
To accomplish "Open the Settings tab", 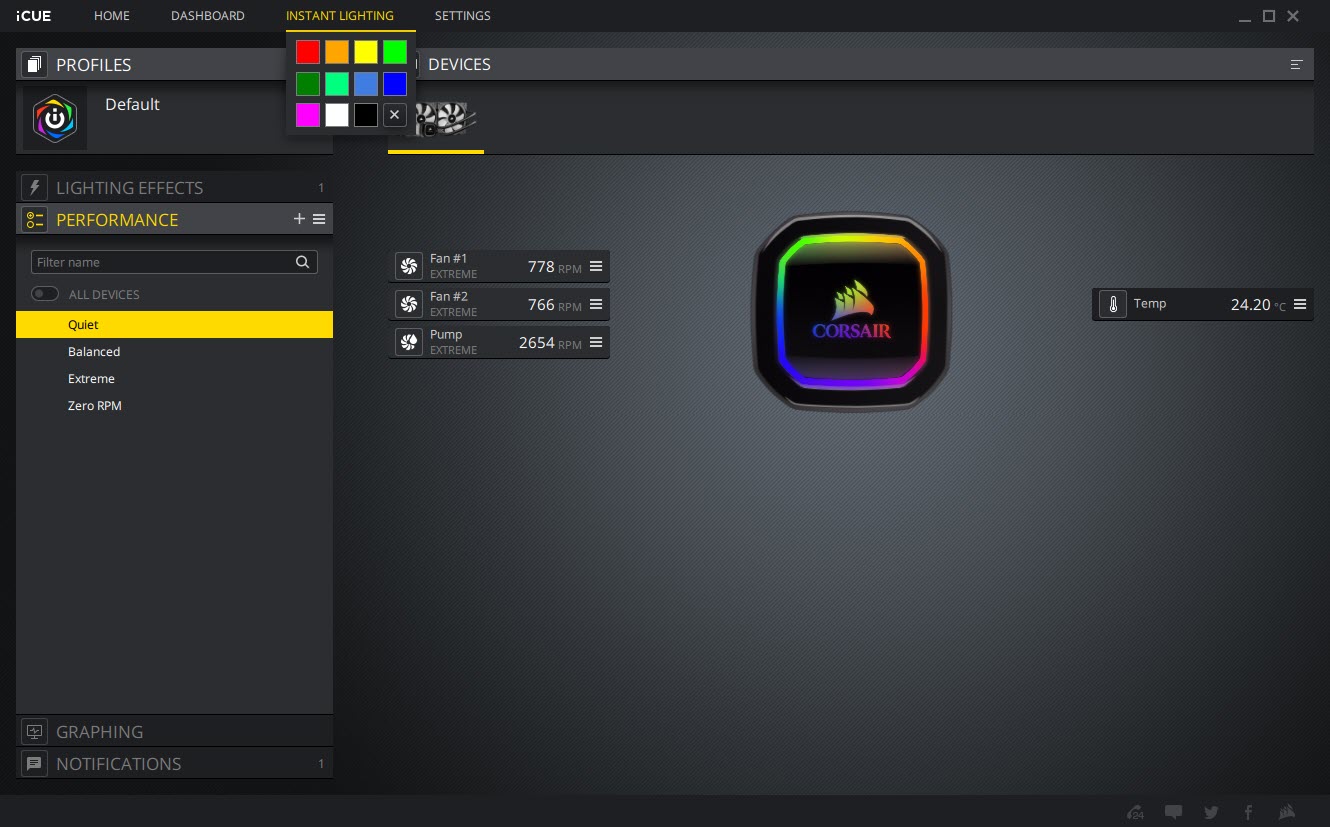I will pyautogui.click(x=463, y=16).
